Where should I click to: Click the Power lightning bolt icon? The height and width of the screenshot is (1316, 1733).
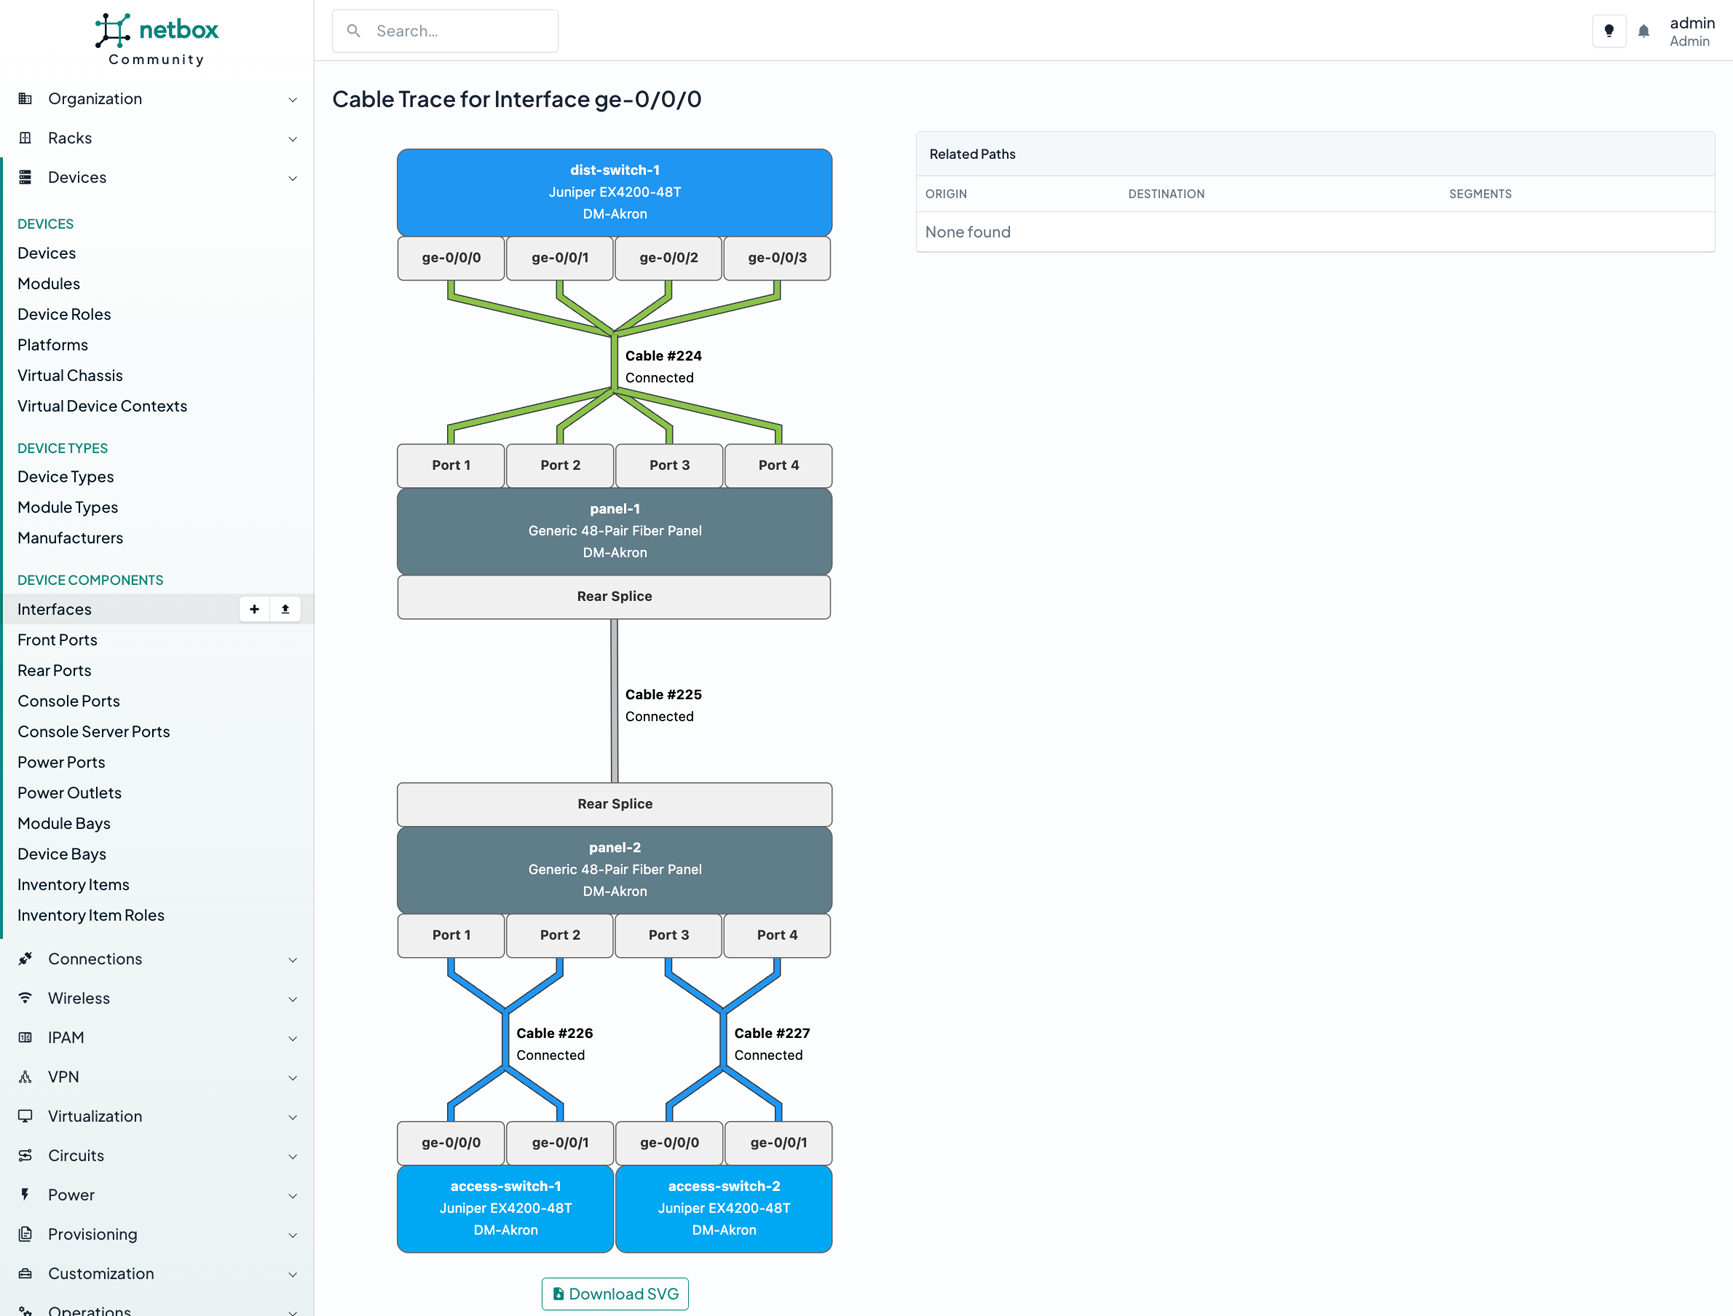[25, 1194]
